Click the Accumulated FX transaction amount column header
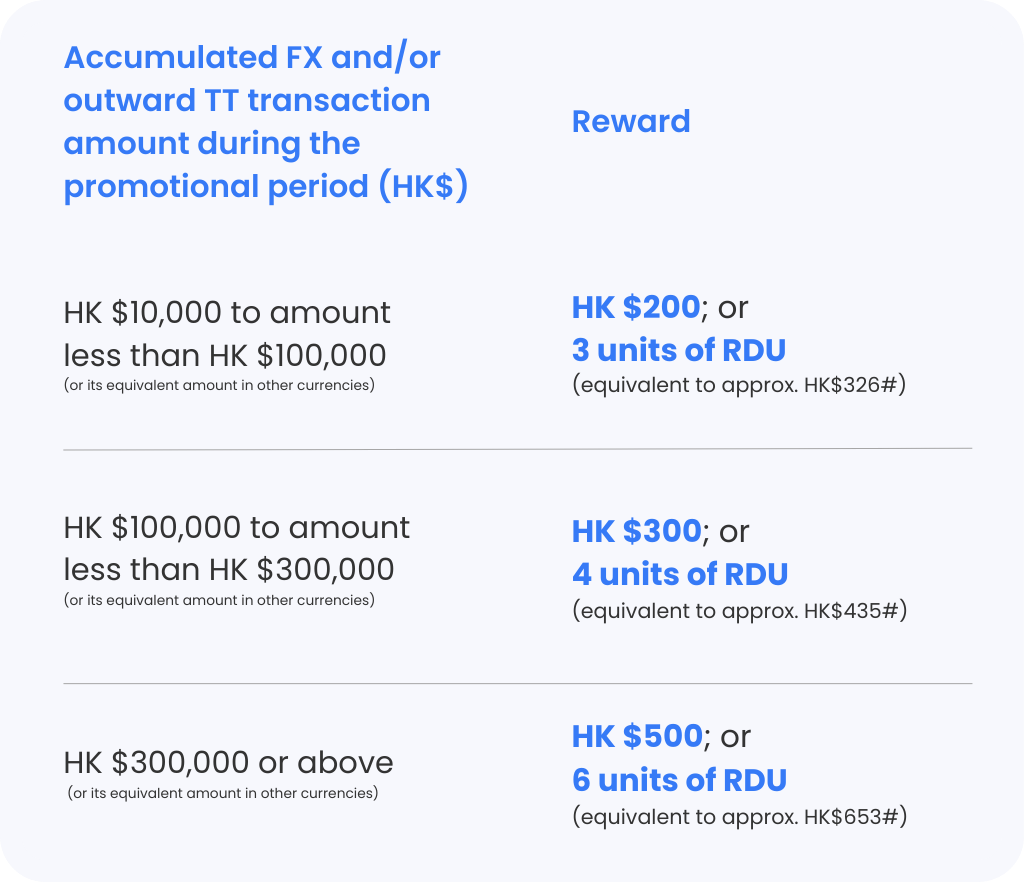Screen dimensions: 1024x882 point(265,122)
